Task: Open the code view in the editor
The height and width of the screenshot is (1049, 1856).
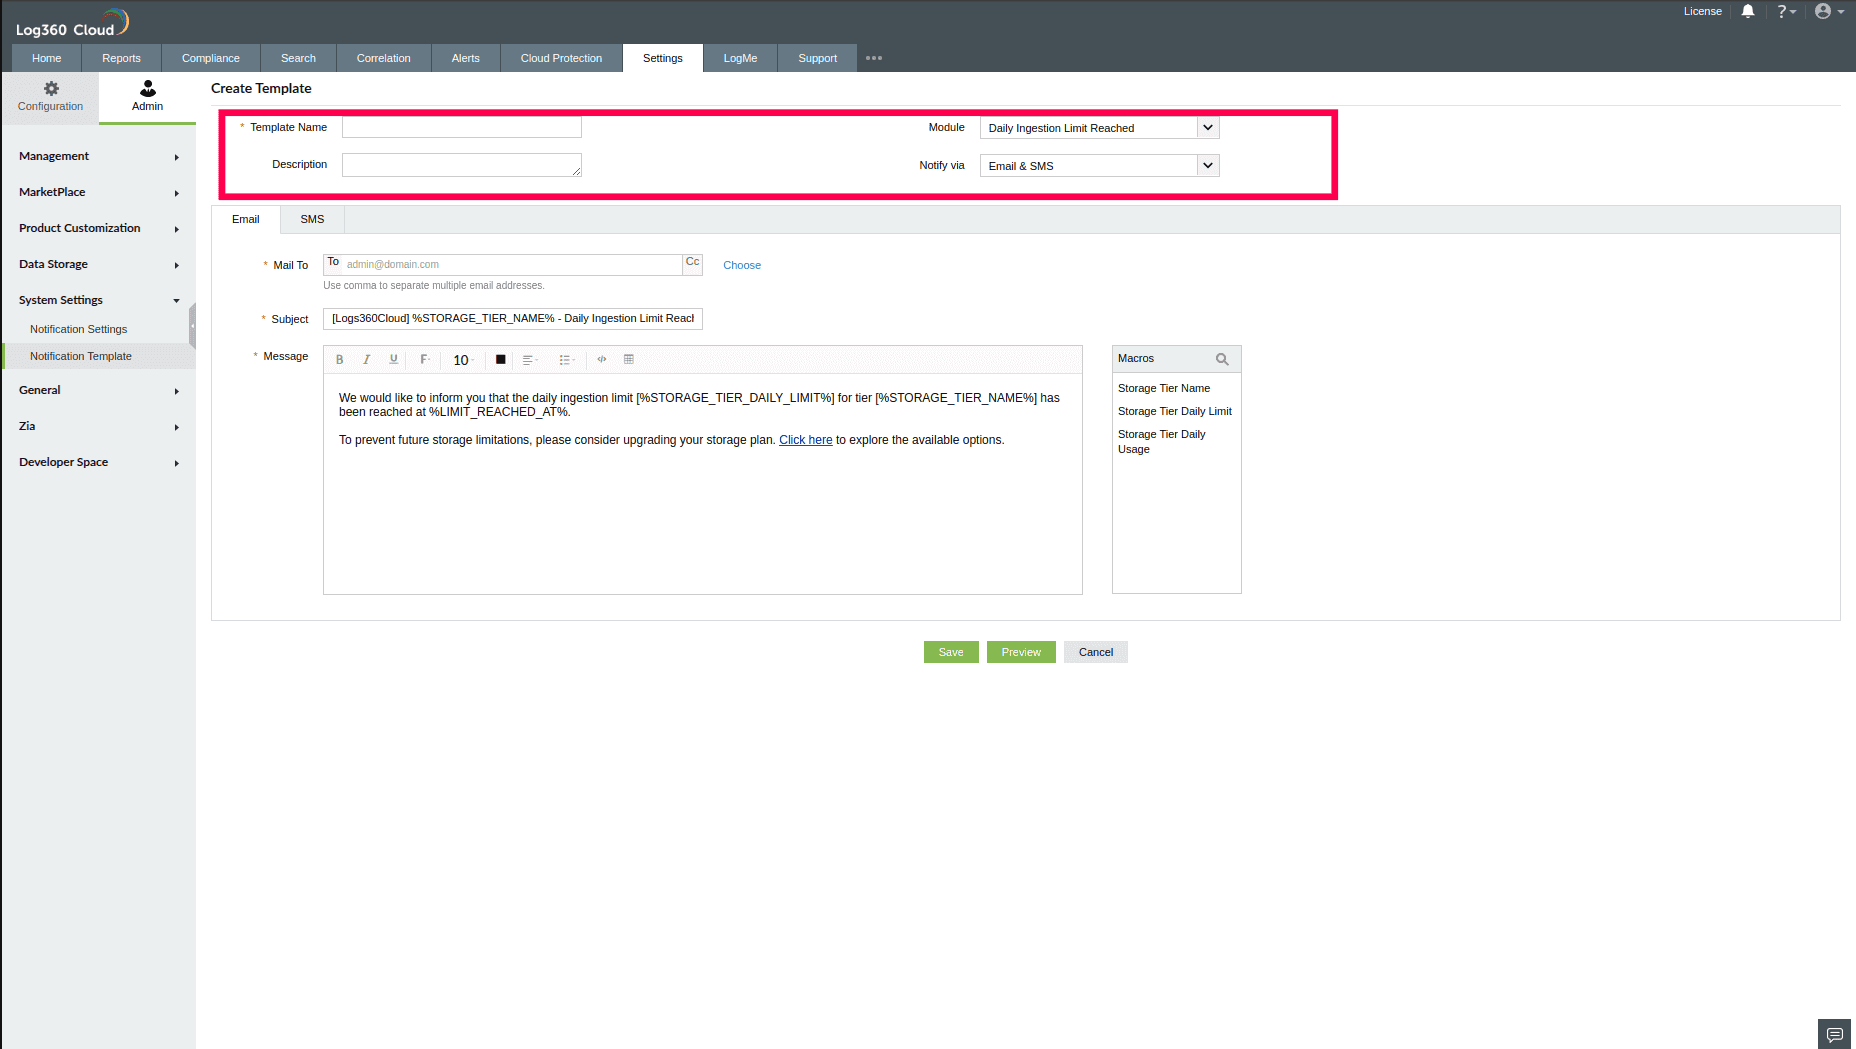Action: (601, 359)
